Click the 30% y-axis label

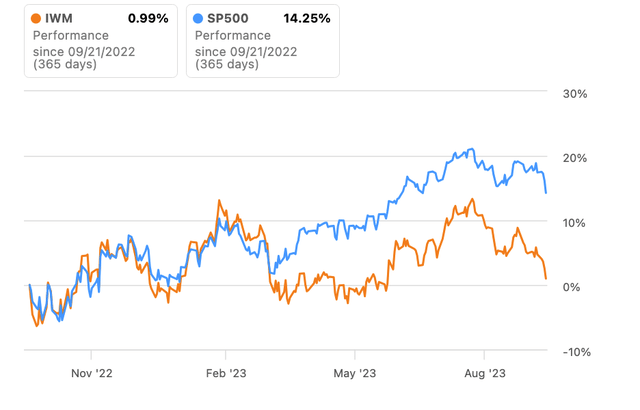coord(576,93)
